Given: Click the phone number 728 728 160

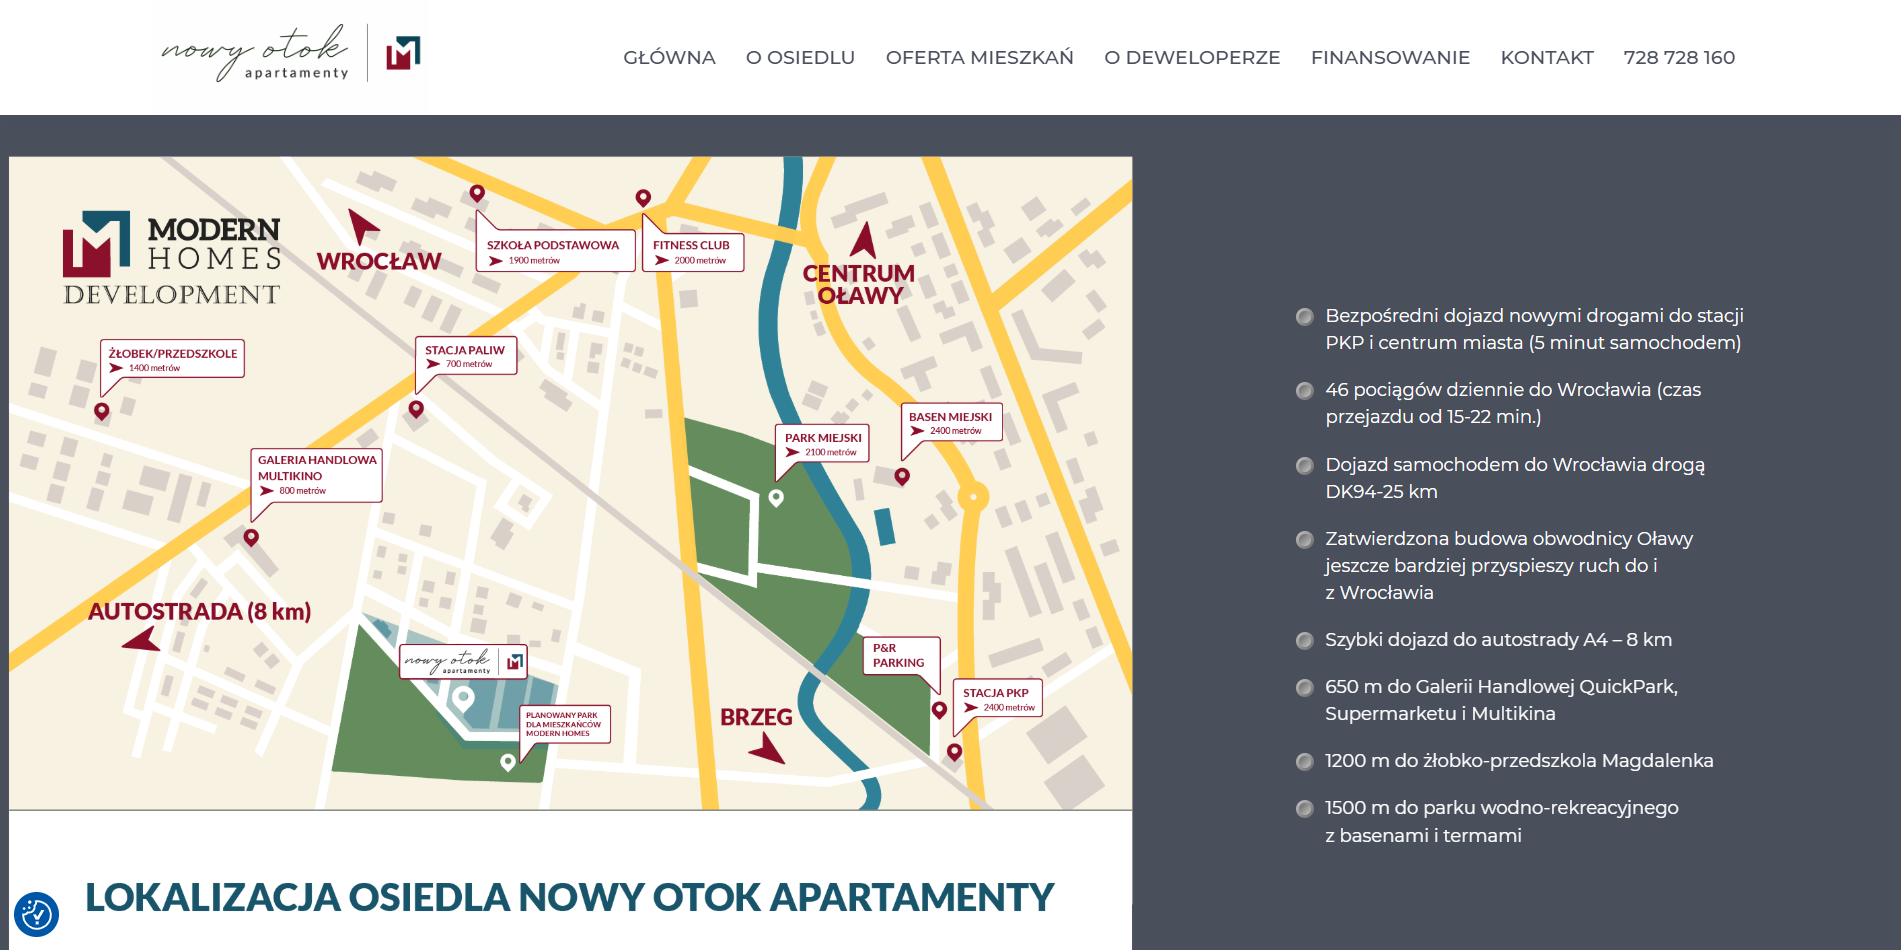Looking at the screenshot, I should click(1679, 58).
